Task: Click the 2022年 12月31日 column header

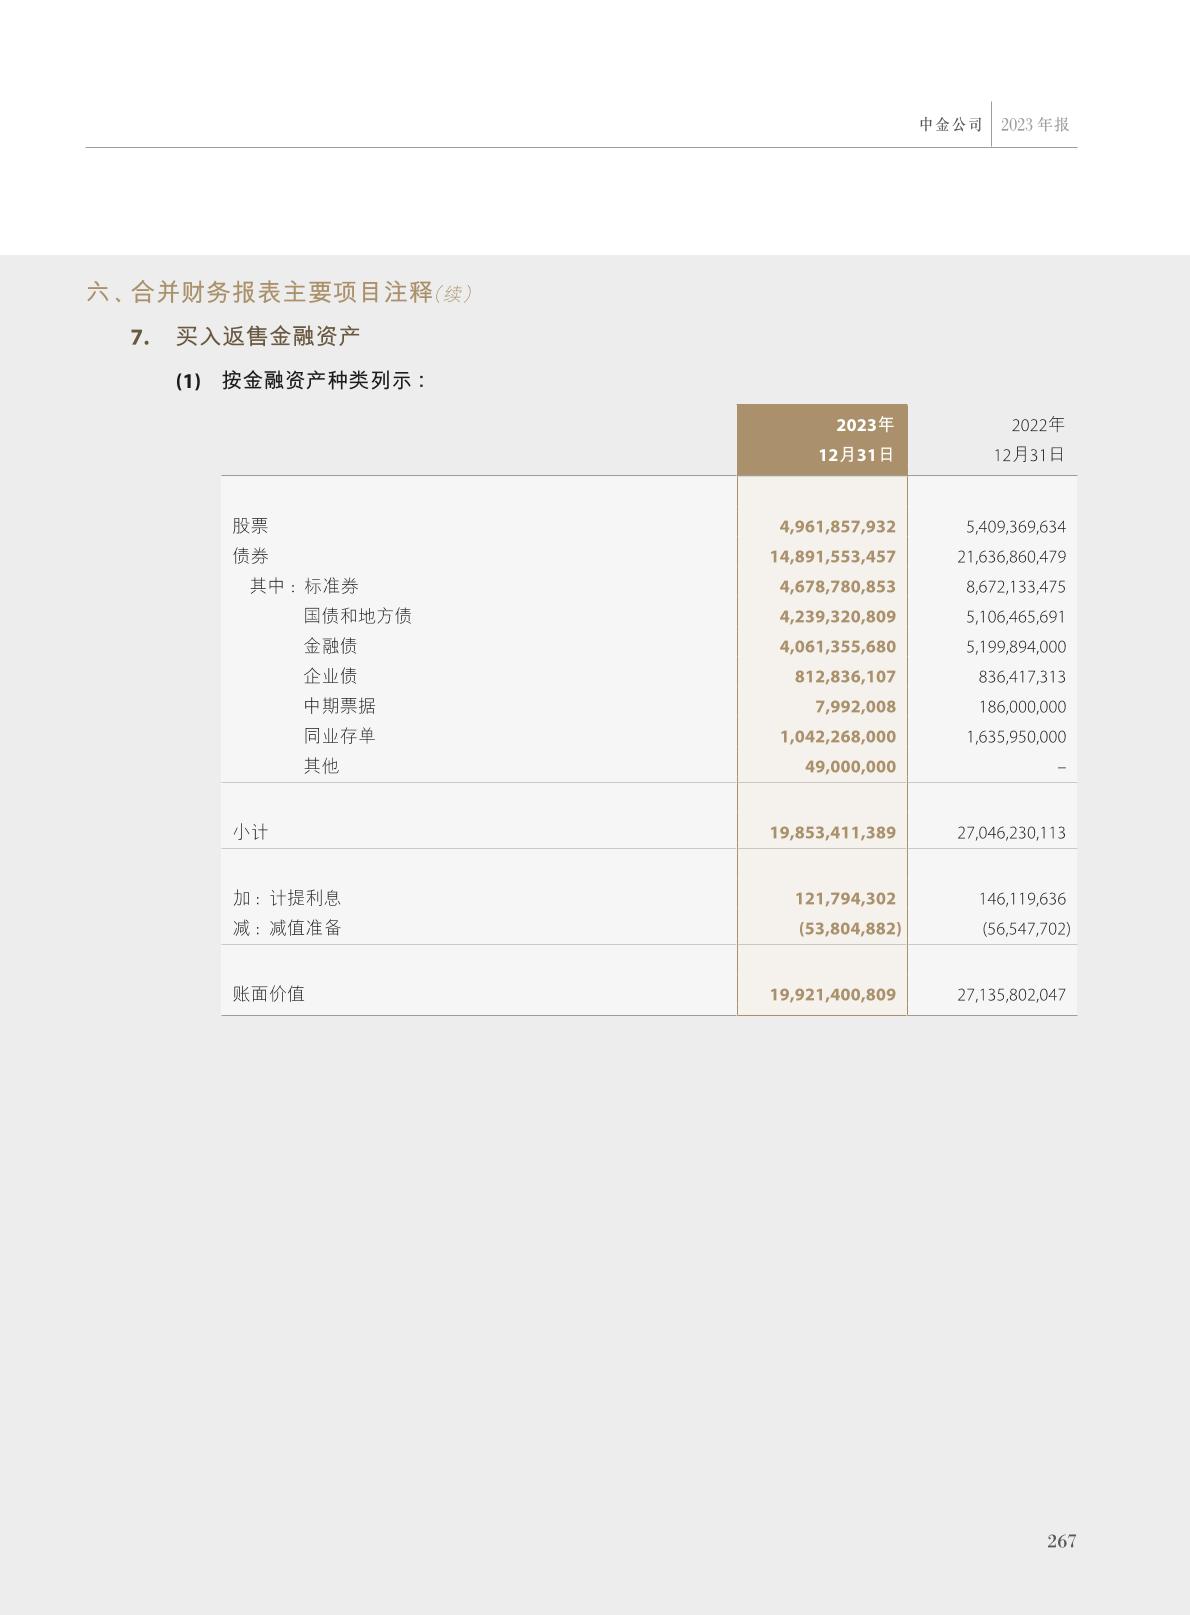Action: 1028,440
